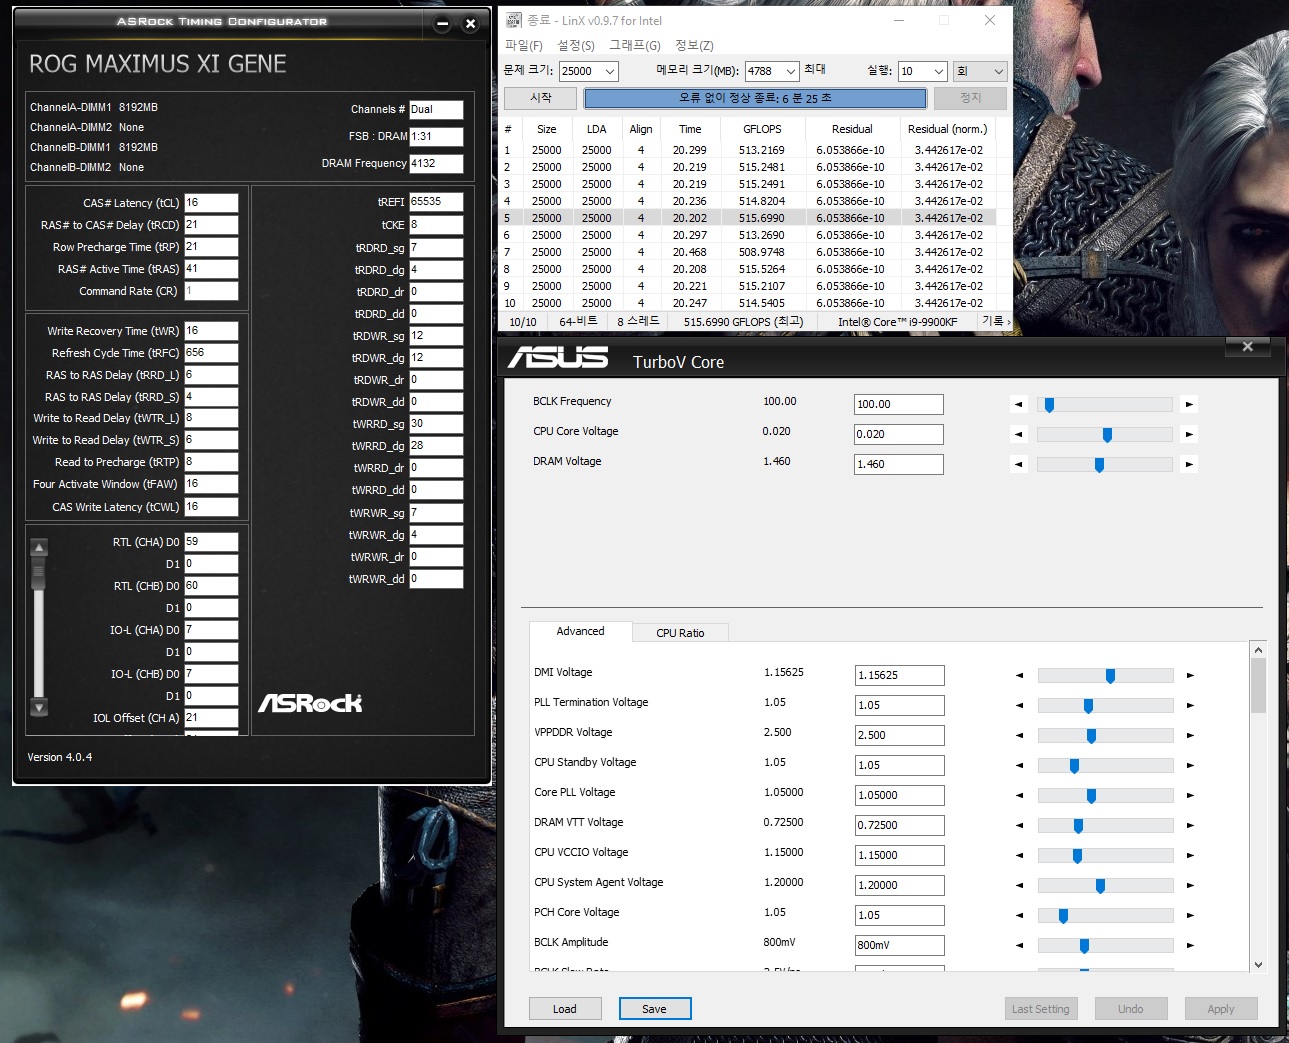
Task: Raise CPU Core Voltage using right arrow
Action: coord(1189,434)
